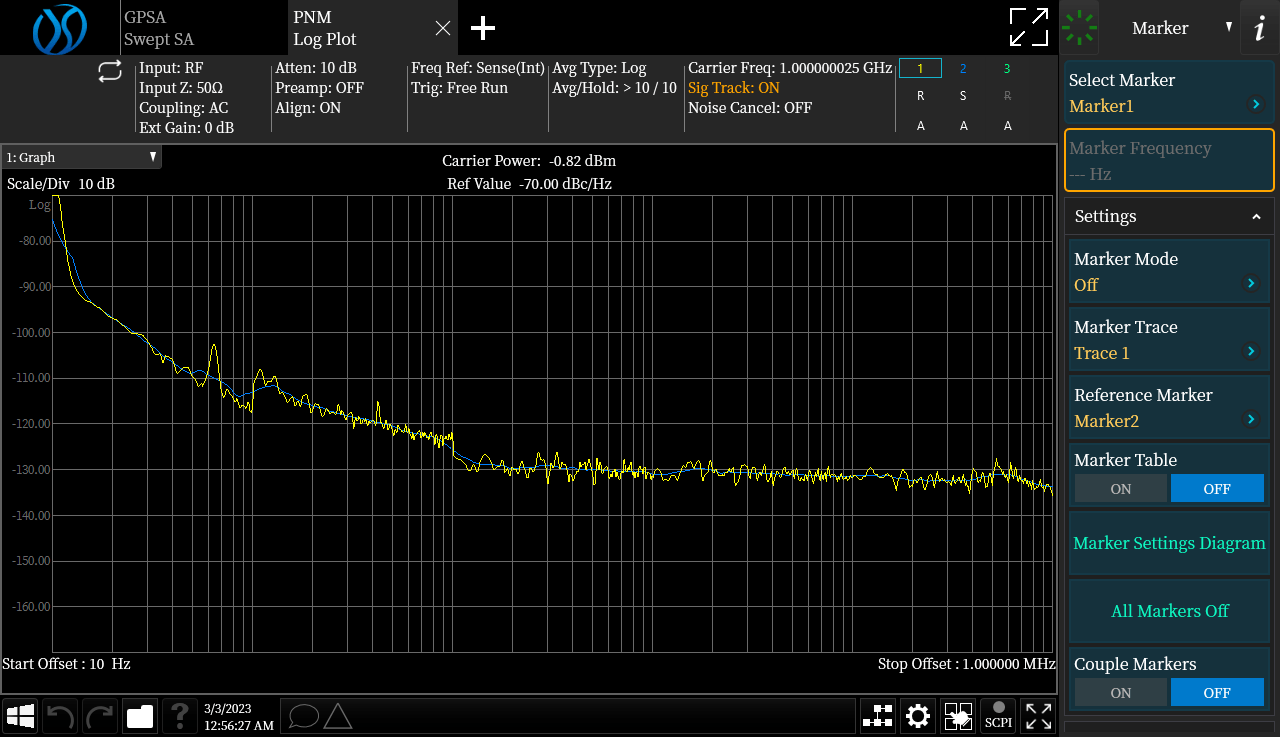Open the Marker Mode selector
This screenshot has width=1280, height=737.
click(1168, 272)
